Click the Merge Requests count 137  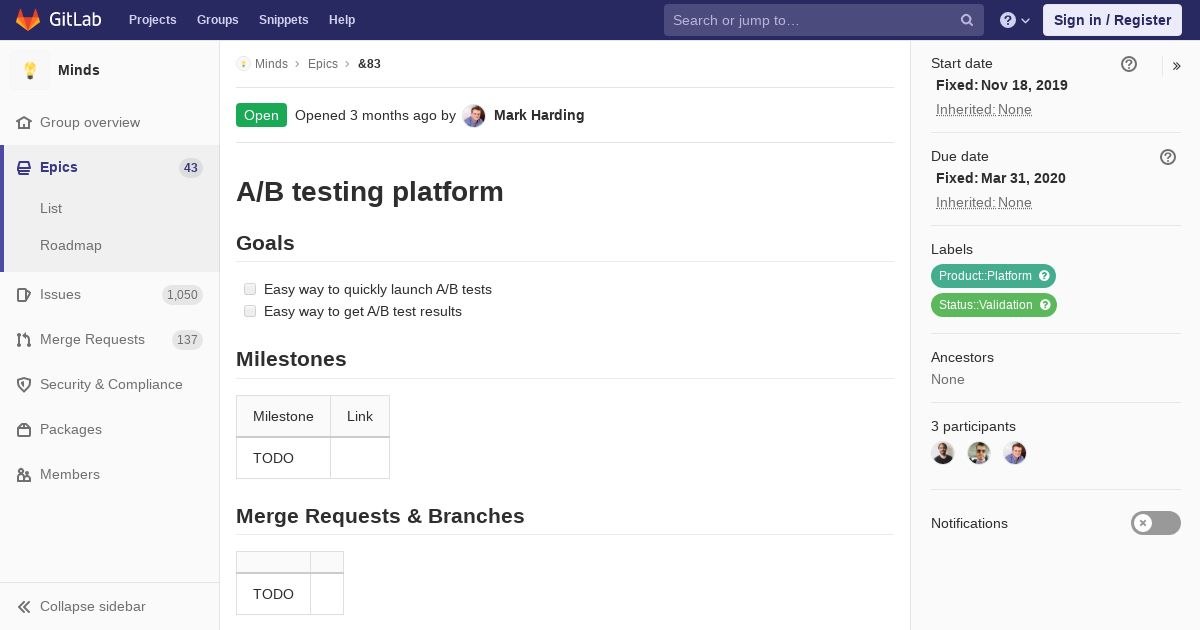(187, 340)
